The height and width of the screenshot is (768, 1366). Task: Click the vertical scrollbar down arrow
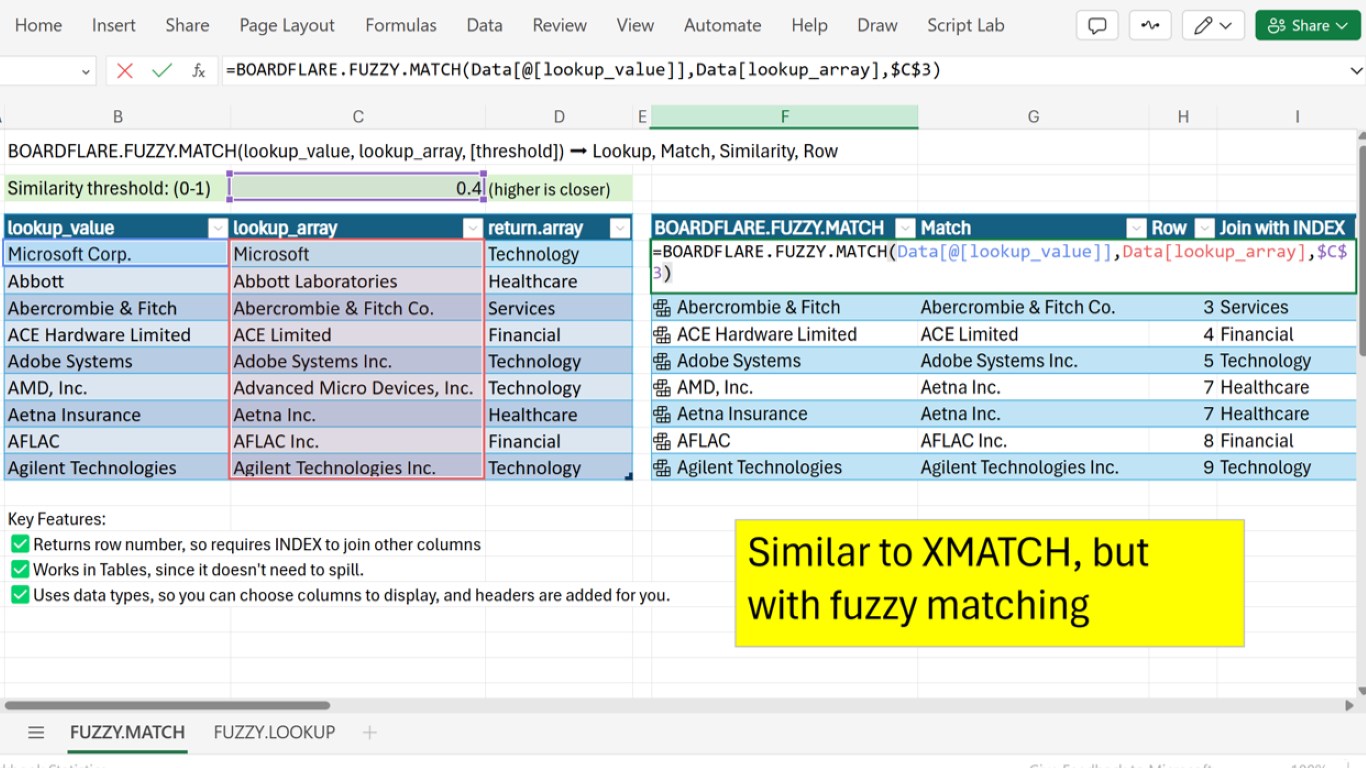coord(1360,690)
